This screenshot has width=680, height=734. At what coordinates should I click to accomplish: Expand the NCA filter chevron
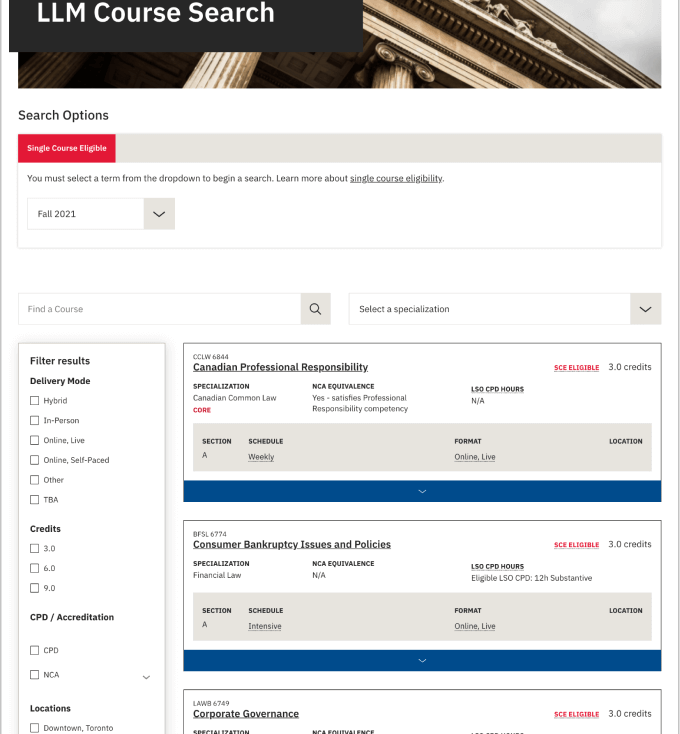point(146,677)
